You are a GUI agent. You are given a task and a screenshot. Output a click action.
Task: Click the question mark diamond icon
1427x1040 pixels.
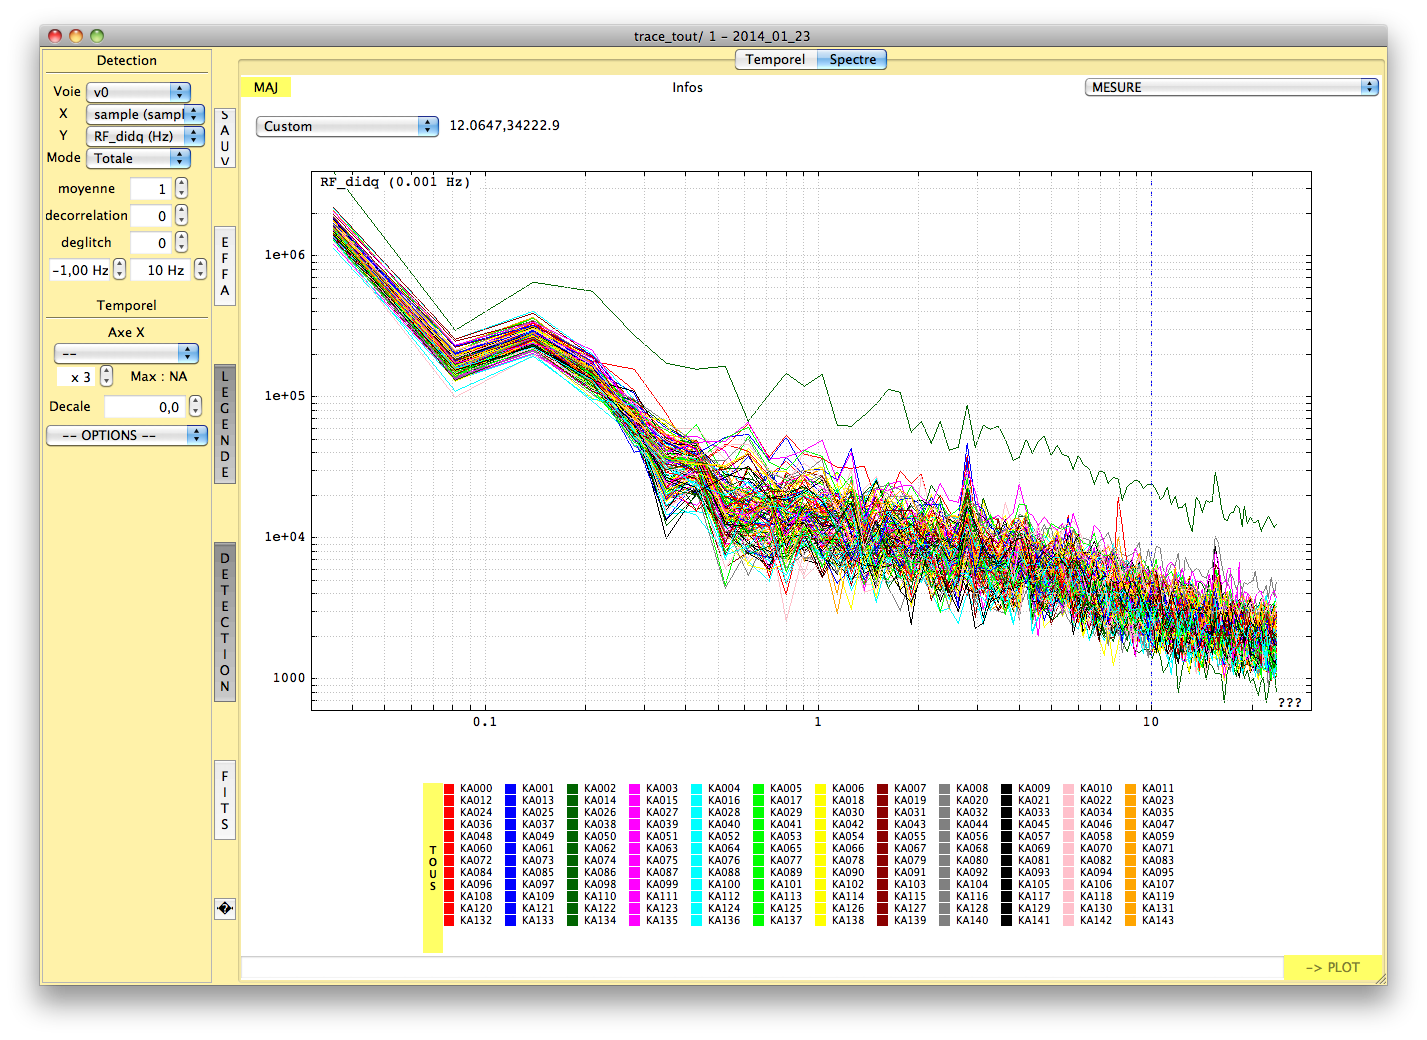click(x=225, y=908)
